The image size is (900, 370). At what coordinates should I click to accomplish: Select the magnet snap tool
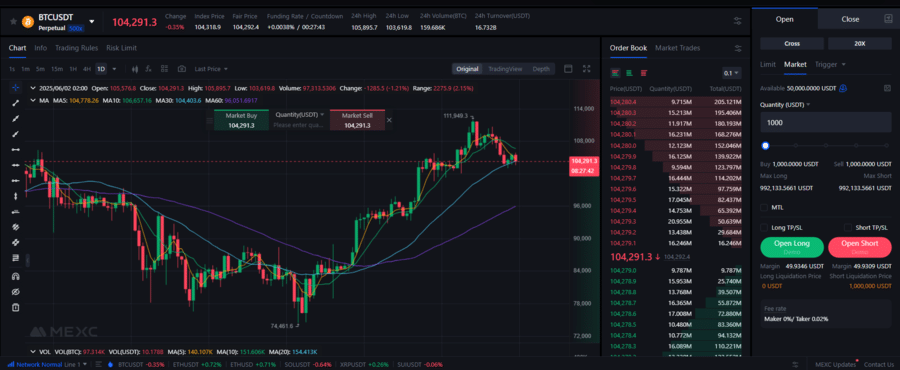pos(15,276)
